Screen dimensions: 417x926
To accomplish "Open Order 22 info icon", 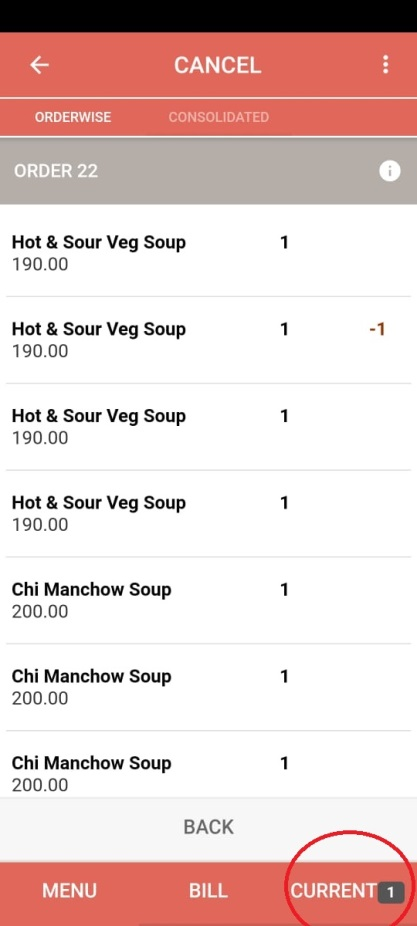I will tap(390, 171).
